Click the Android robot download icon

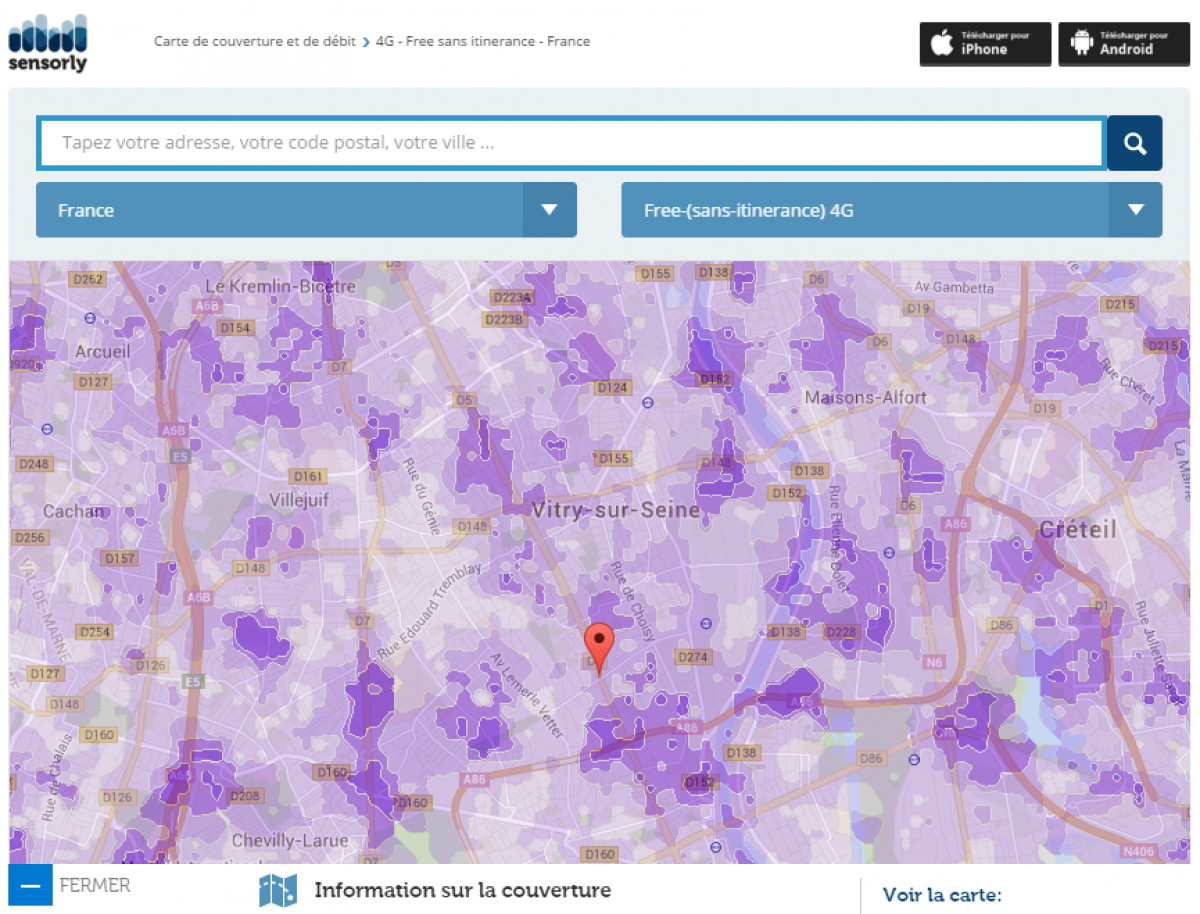click(1080, 43)
